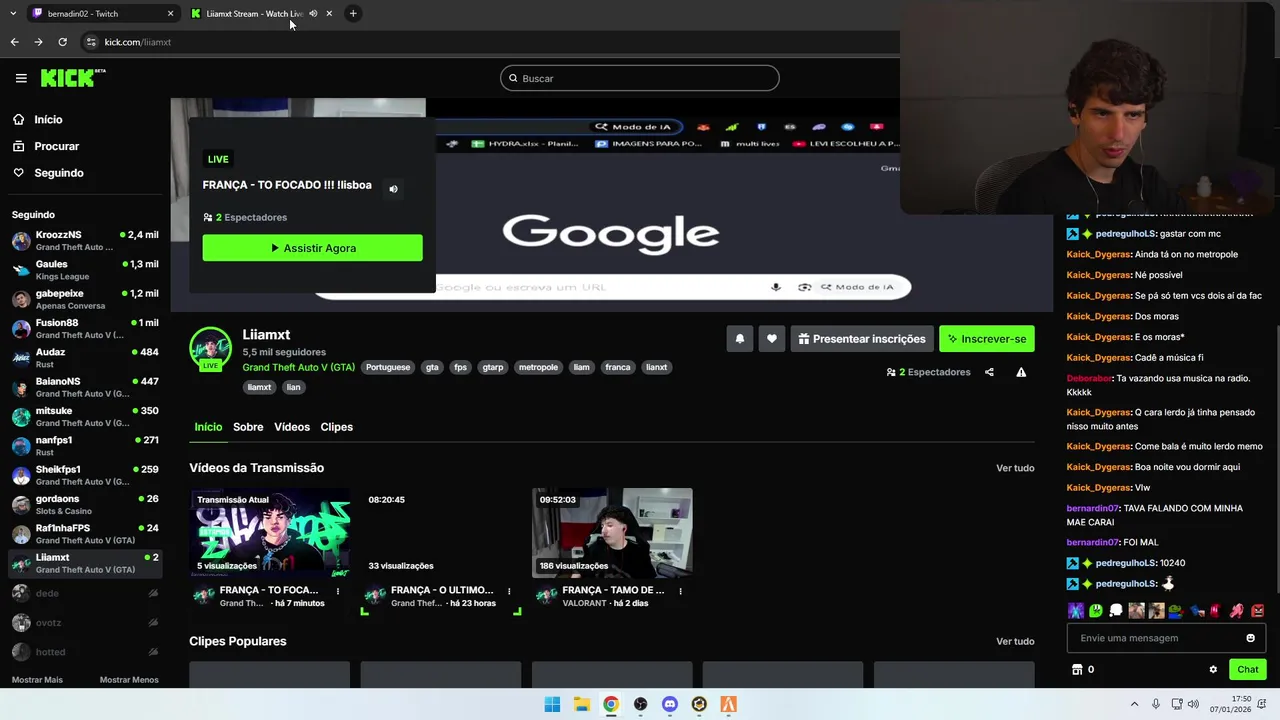Click the Kick logo
This screenshot has width=1280, height=720.
73,78
